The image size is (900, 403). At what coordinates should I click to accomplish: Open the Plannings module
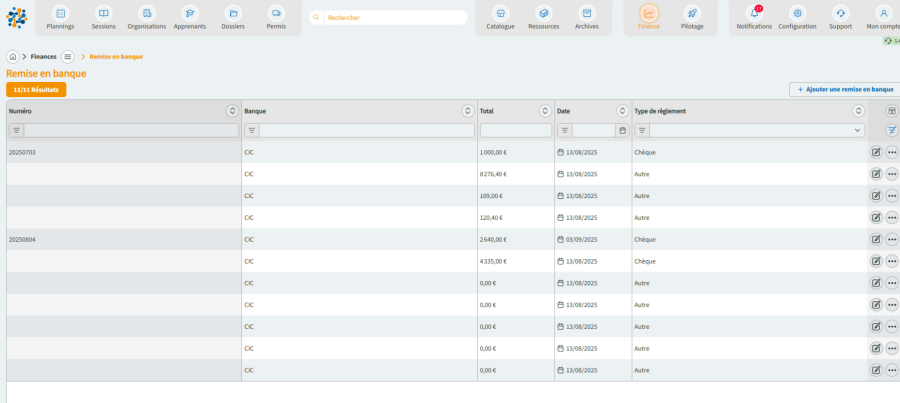tap(60, 18)
